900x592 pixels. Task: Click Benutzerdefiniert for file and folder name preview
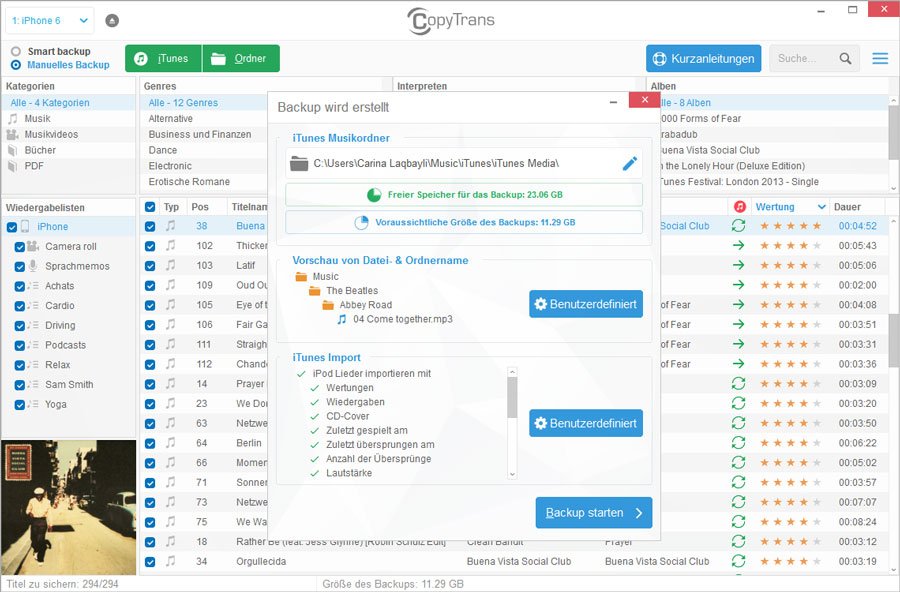586,304
